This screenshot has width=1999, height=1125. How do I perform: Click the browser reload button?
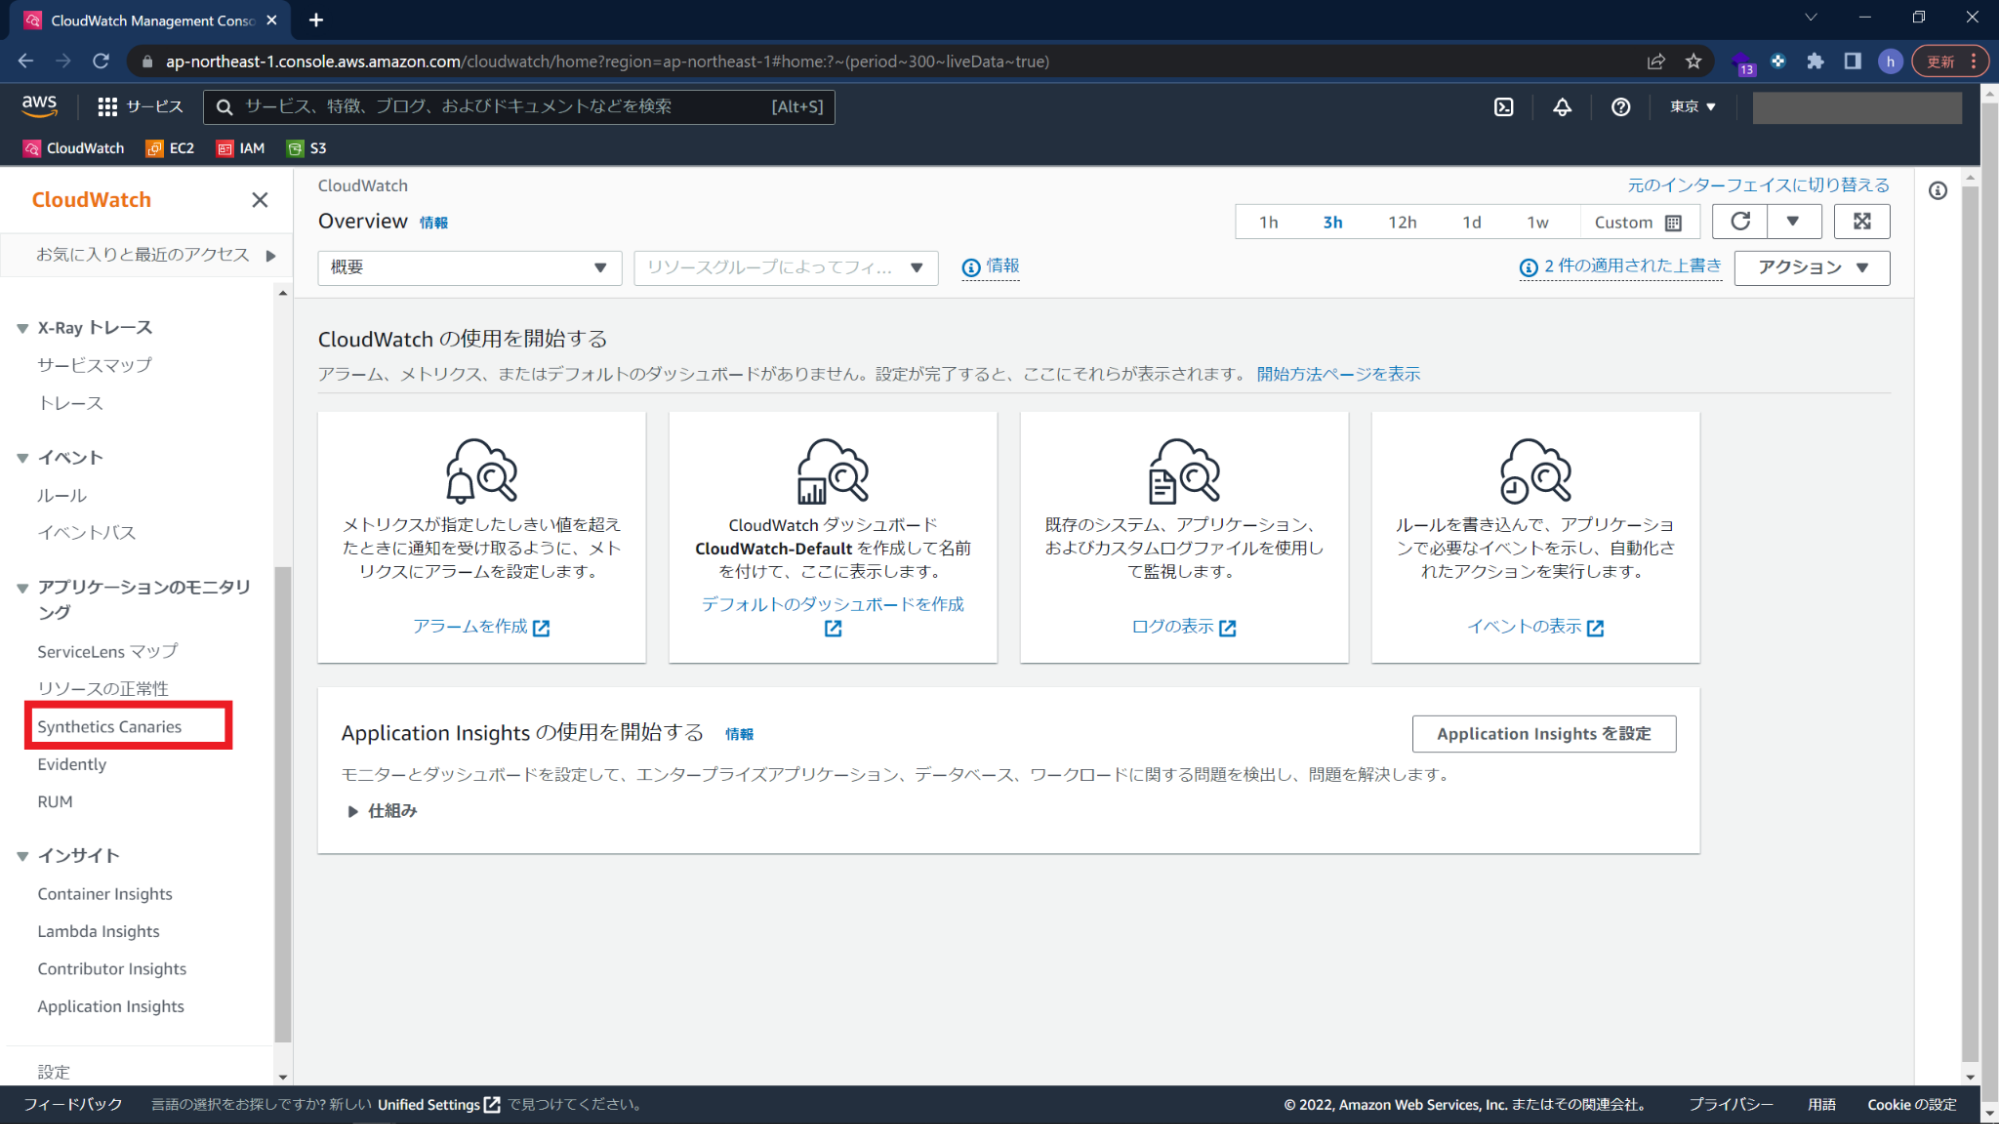[101, 61]
